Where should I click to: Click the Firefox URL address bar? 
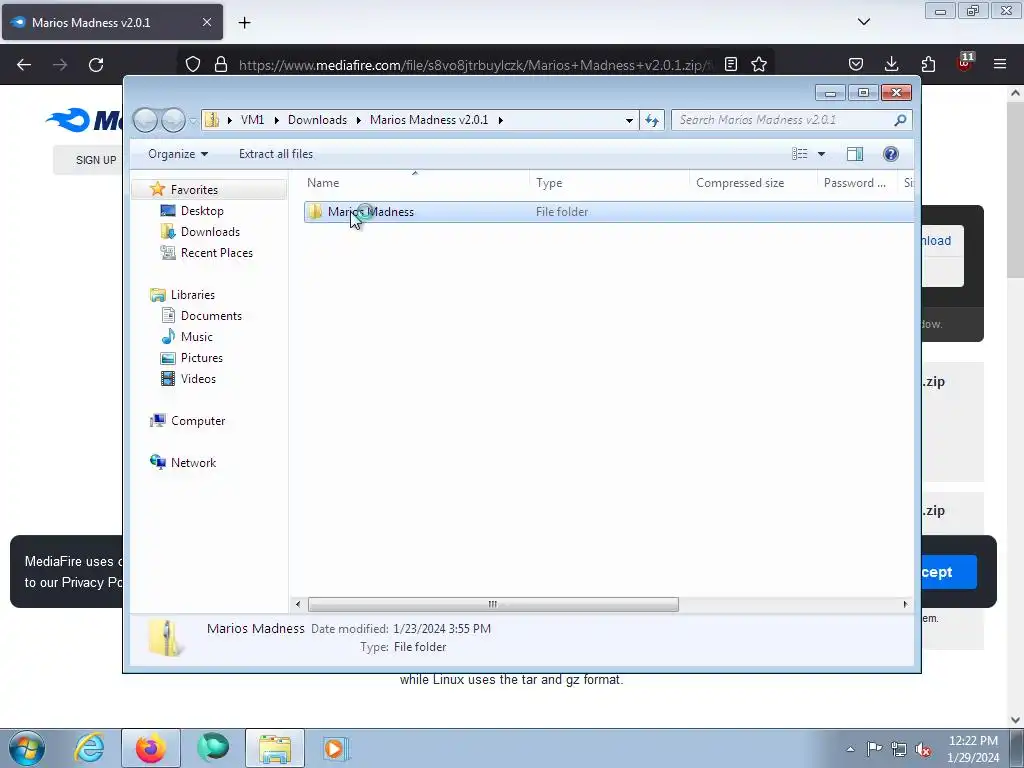pos(475,65)
